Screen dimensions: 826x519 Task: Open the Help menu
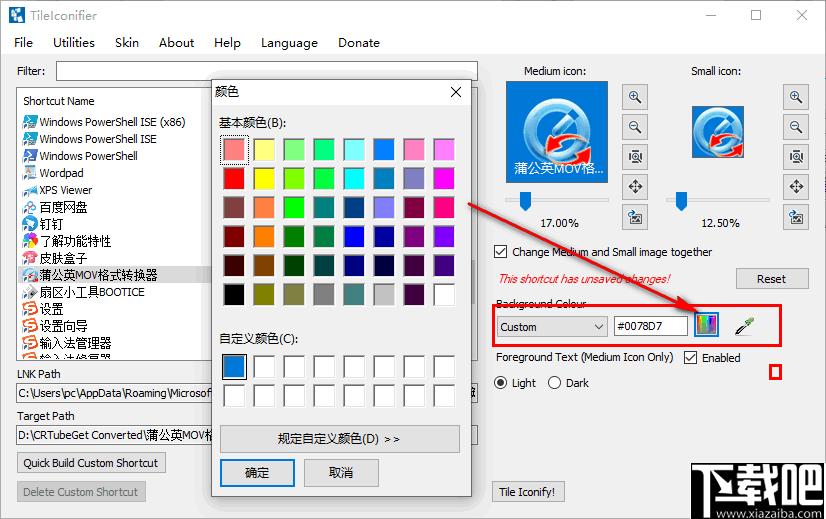(x=227, y=43)
